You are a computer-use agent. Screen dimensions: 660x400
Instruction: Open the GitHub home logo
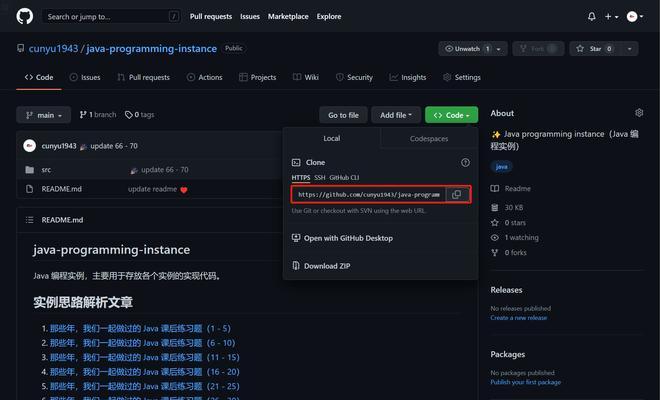24,16
